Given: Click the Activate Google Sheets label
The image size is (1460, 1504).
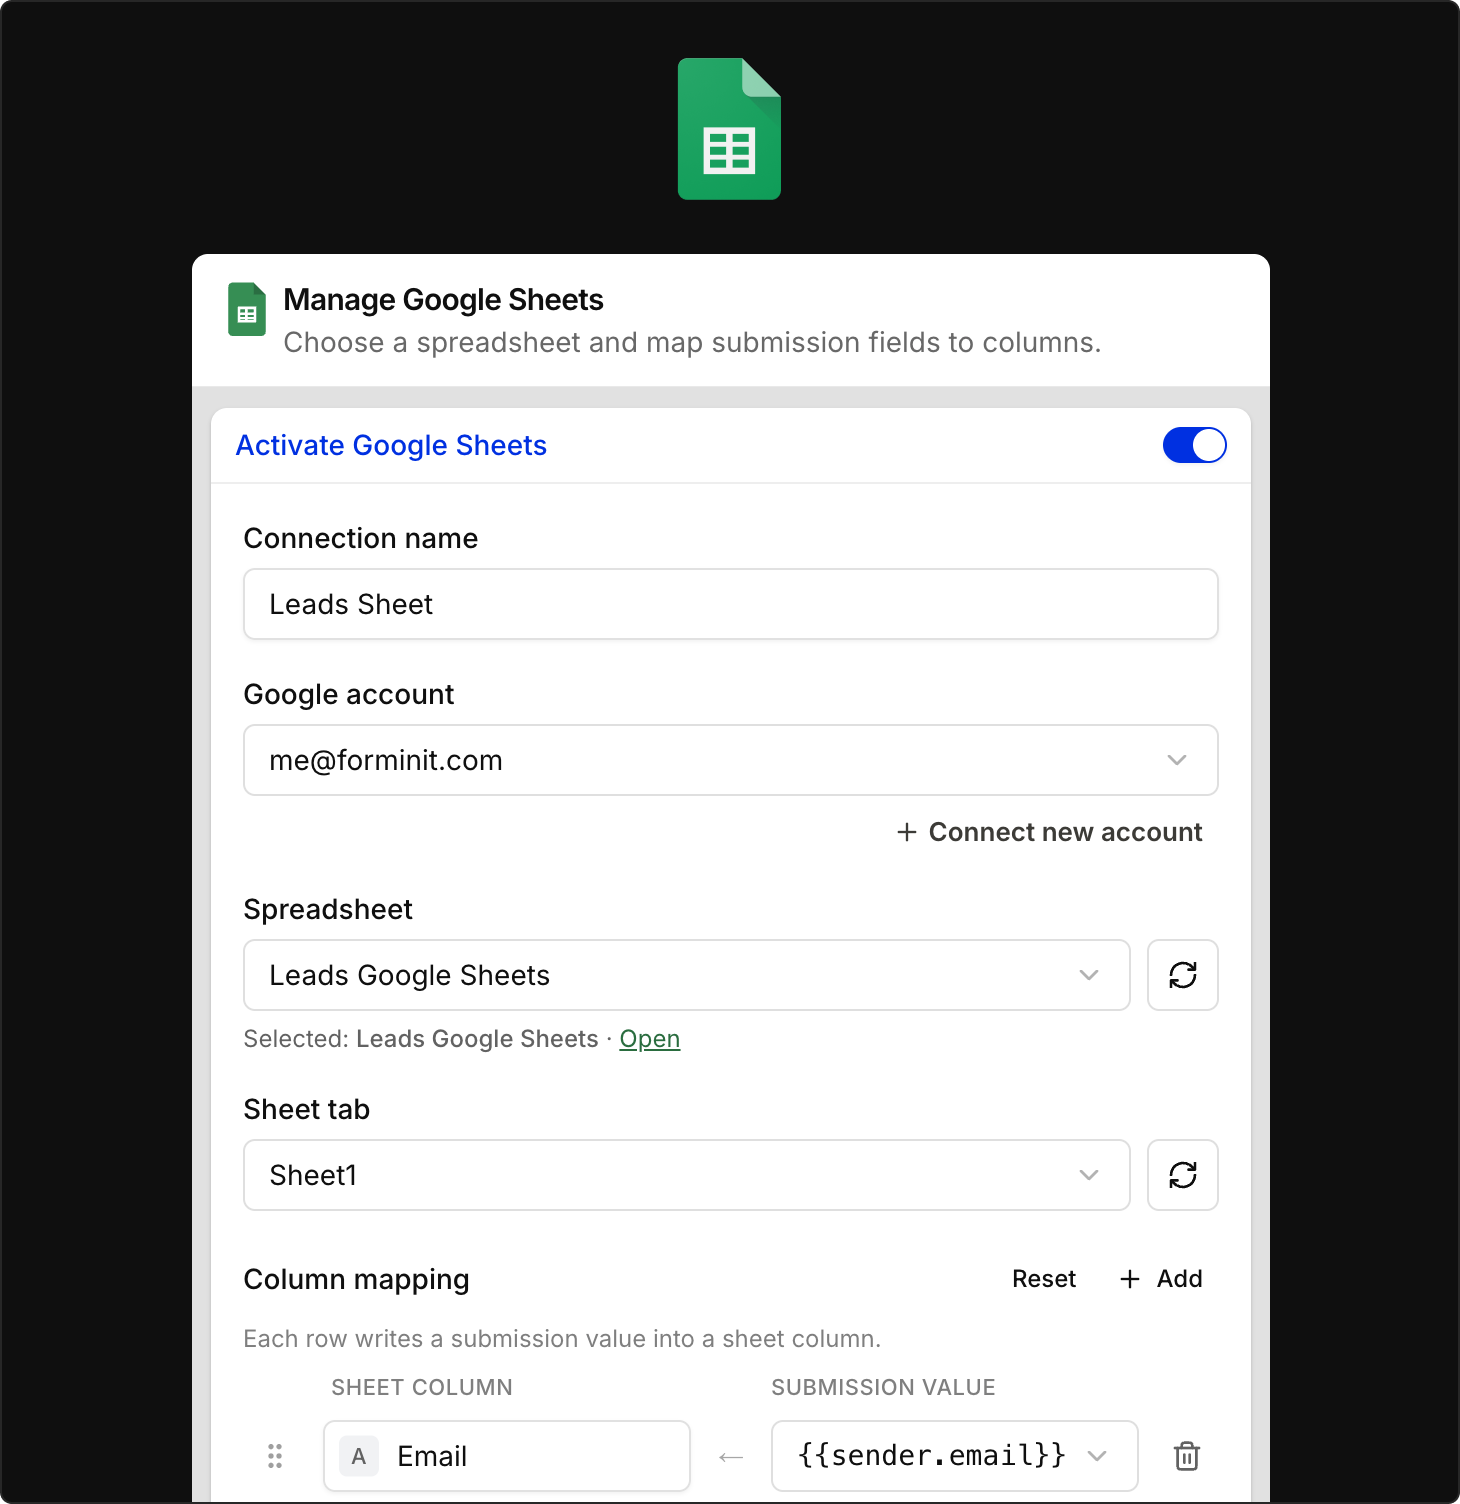Looking at the screenshot, I should pyautogui.click(x=391, y=445).
